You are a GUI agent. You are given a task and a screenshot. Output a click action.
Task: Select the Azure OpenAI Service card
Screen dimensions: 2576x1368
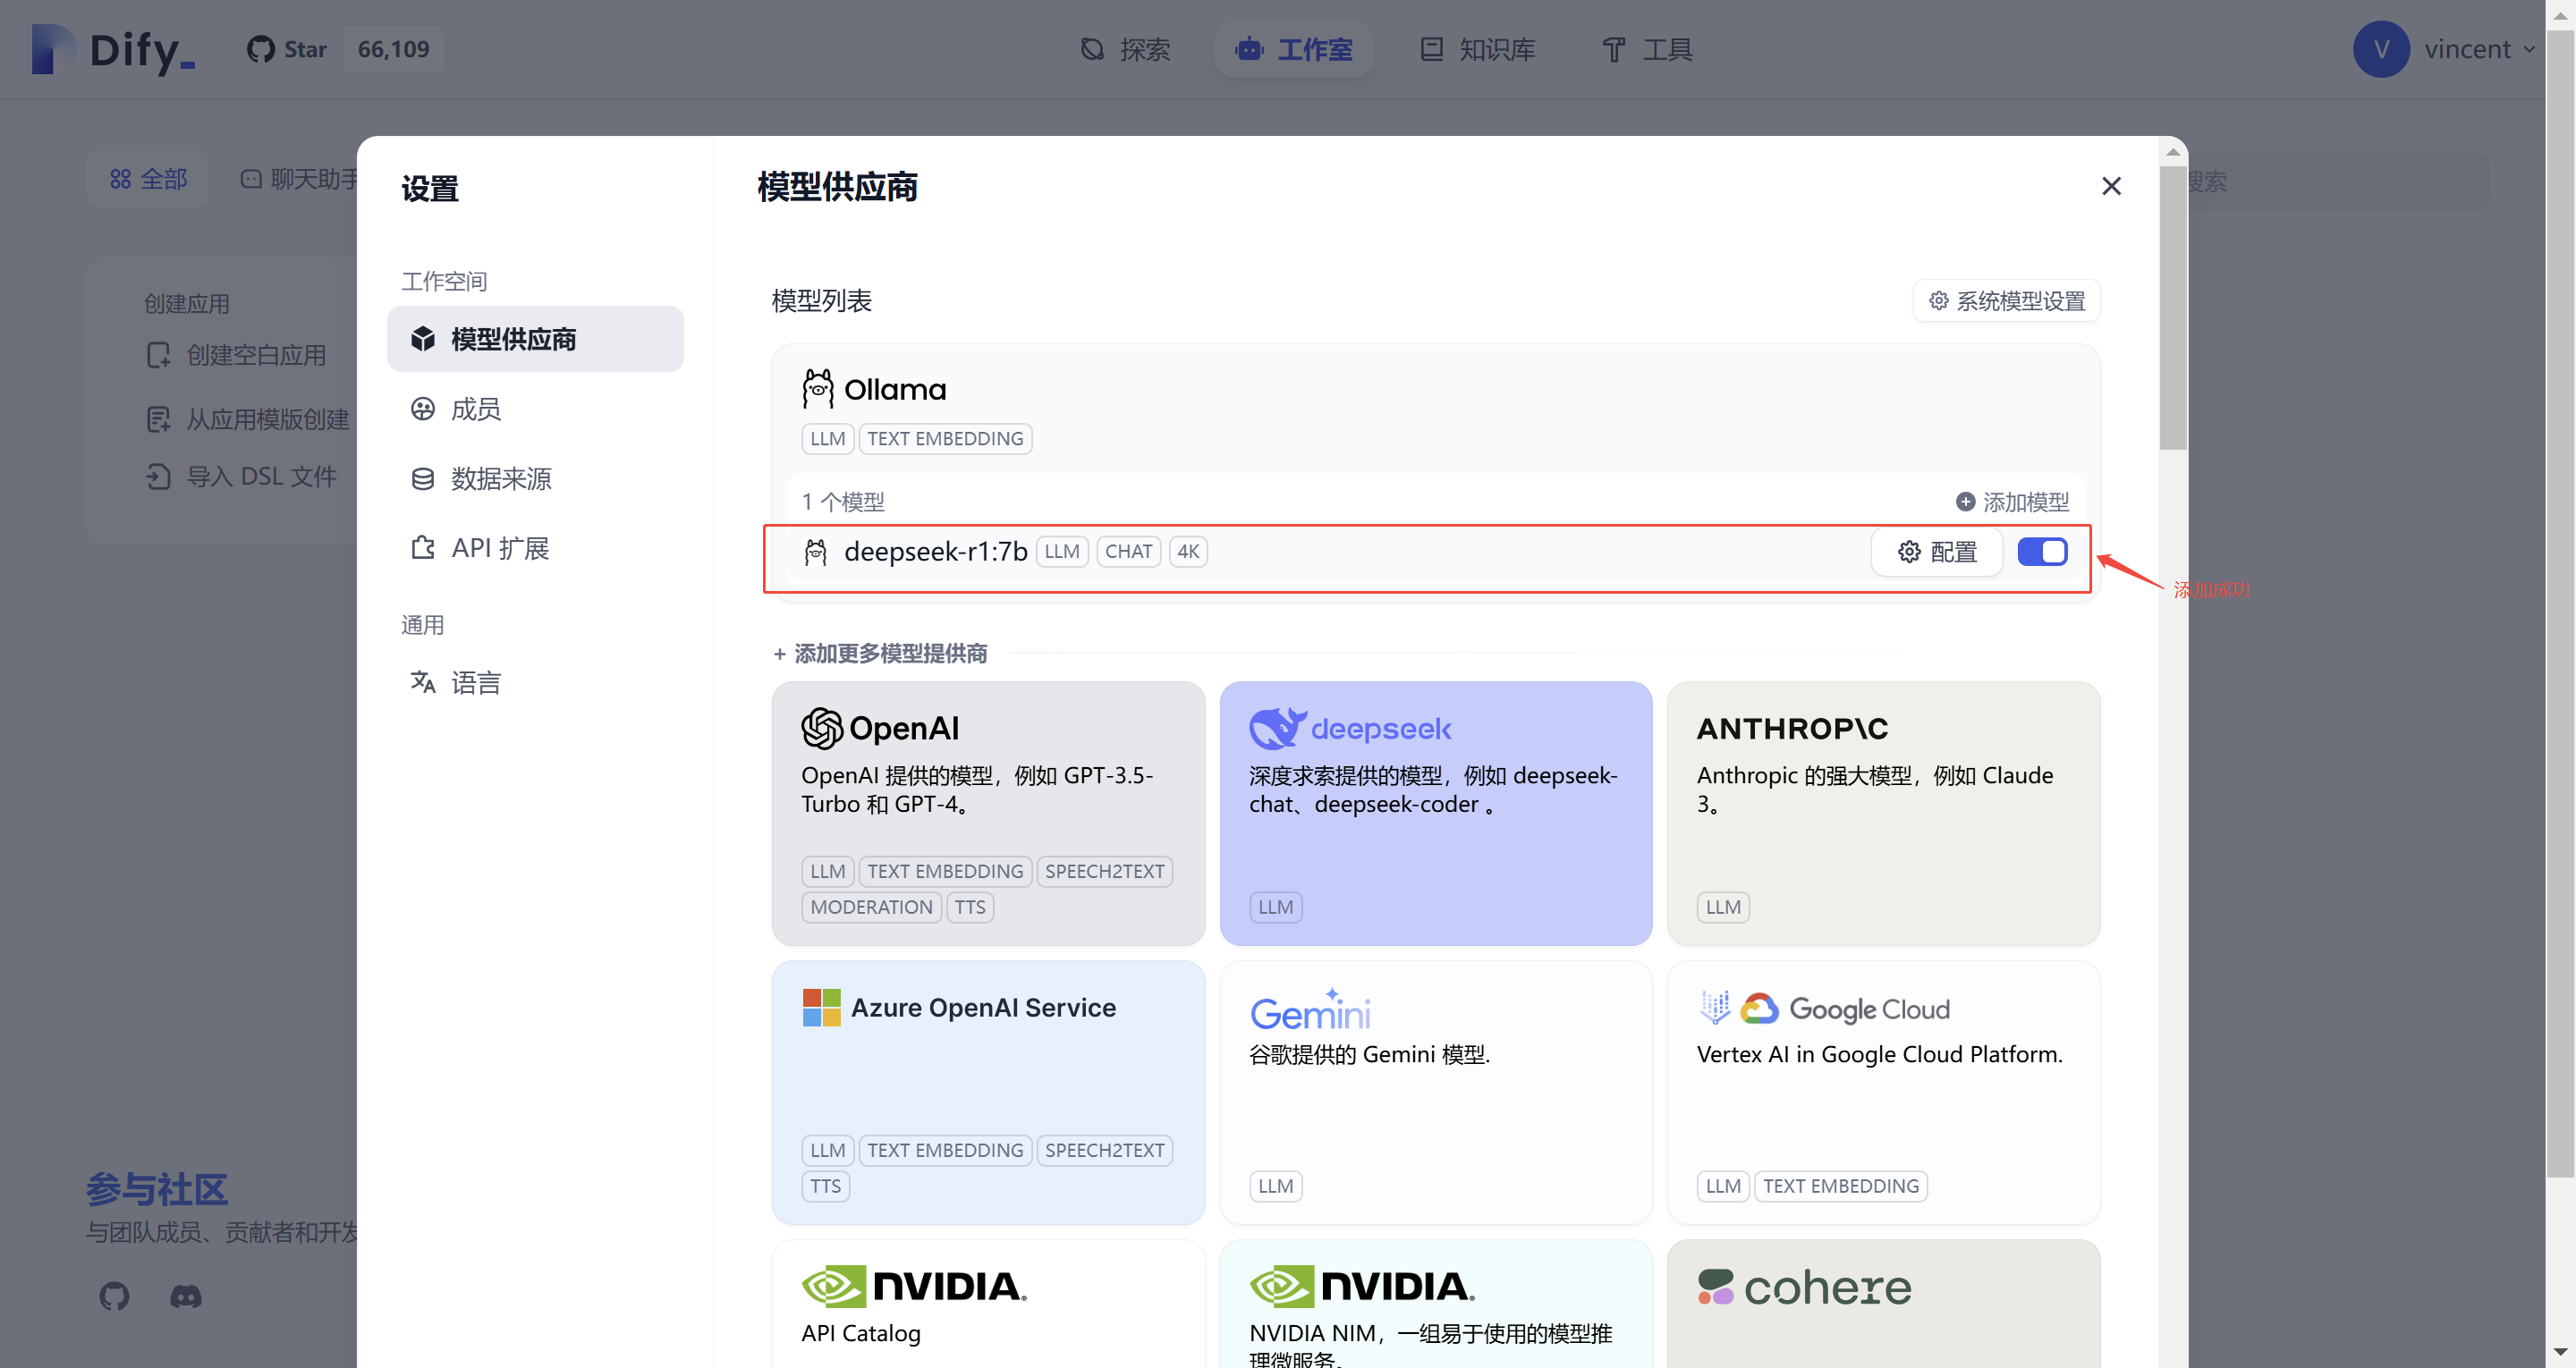coord(988,1092)
